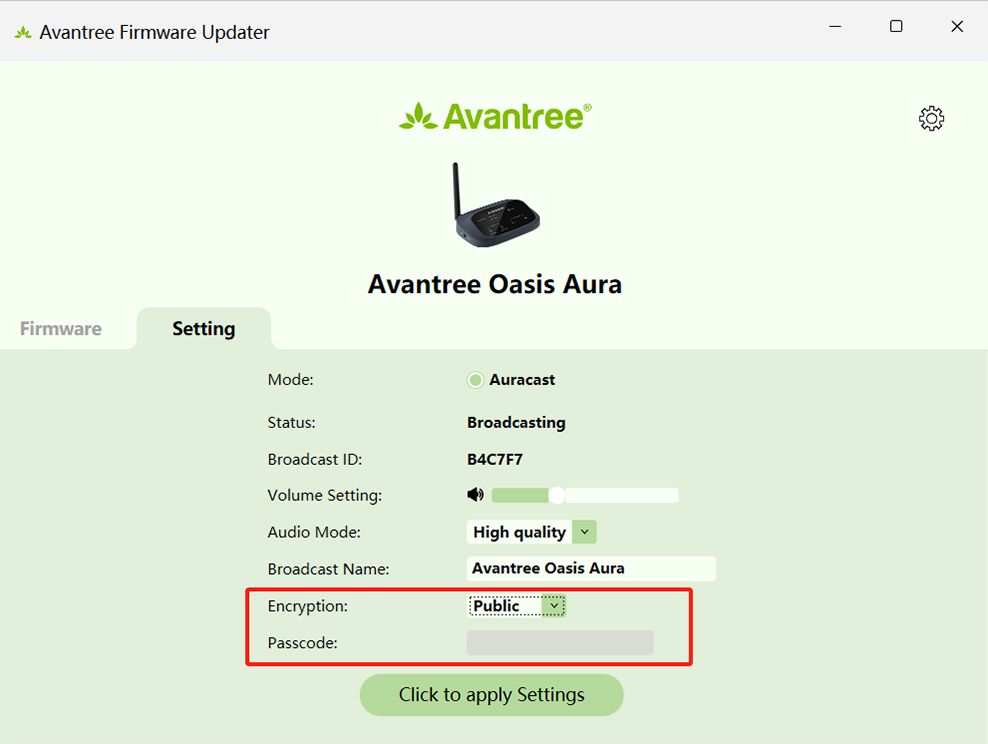Screen dimensions: 988x744
Task: Open the Encryption dropdown showing Public
Action: [554, 606]
